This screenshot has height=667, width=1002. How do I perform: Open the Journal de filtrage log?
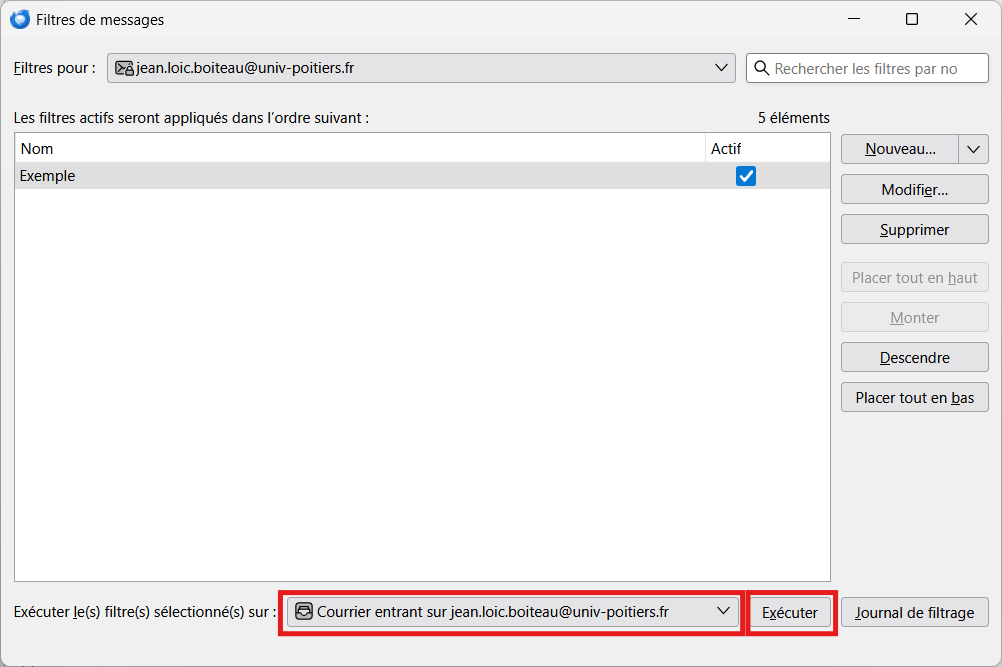pyautogui.click(x=914, y=612)
